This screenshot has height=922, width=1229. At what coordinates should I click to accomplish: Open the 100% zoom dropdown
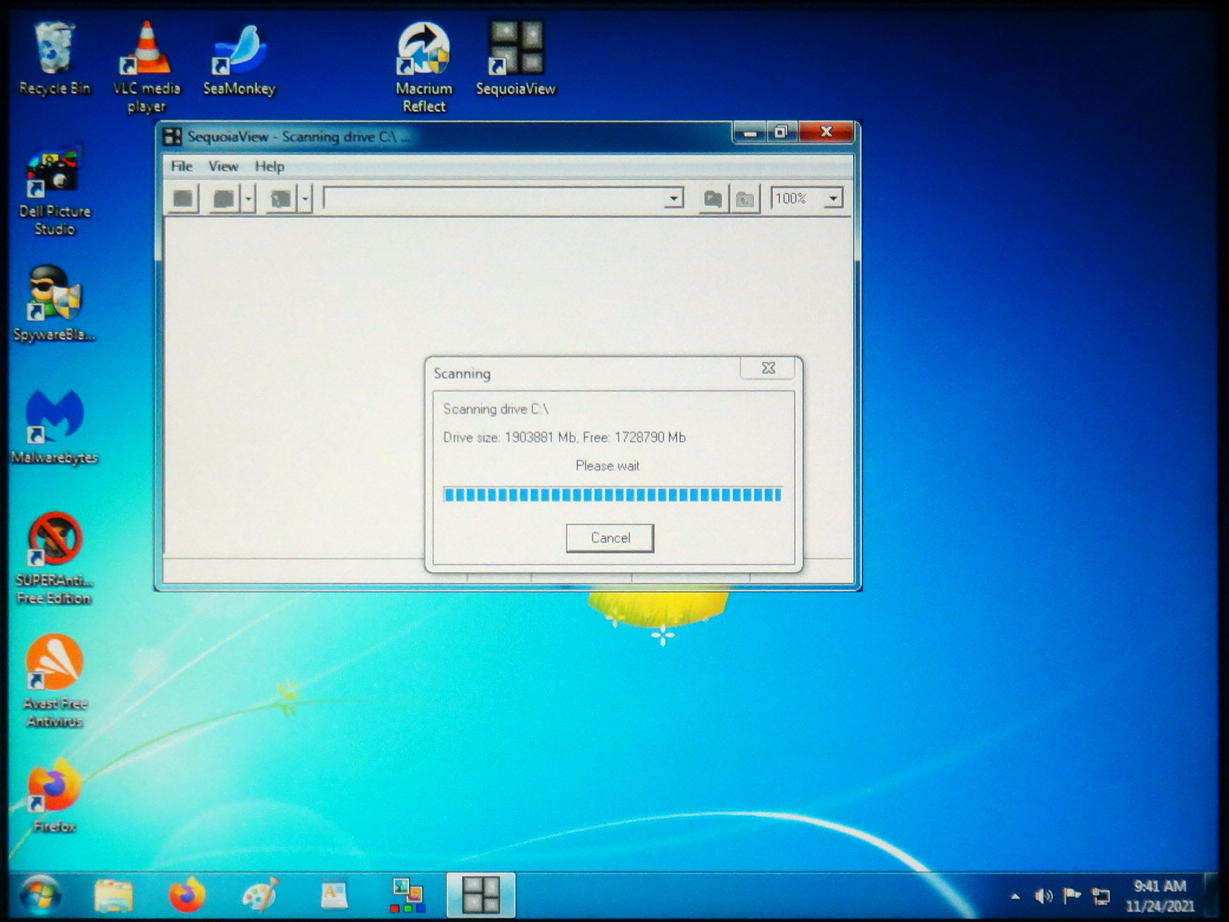(833, 199)
